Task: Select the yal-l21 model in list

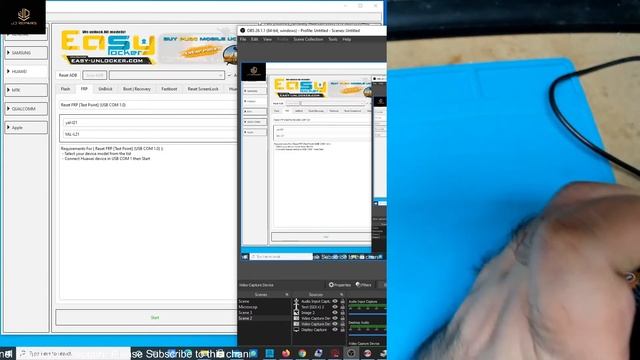Action: (x=150, y=122)
